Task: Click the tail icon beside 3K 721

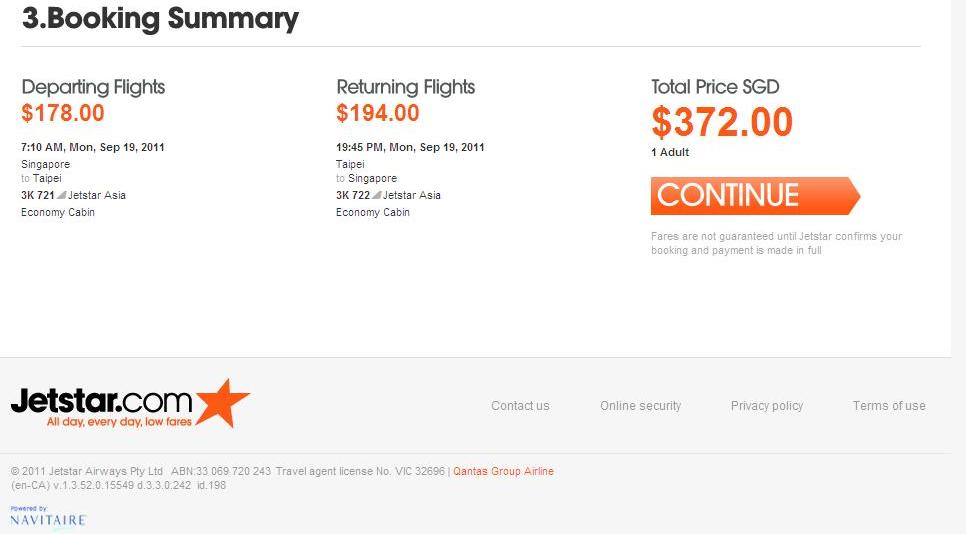Action: click(62, 195)
